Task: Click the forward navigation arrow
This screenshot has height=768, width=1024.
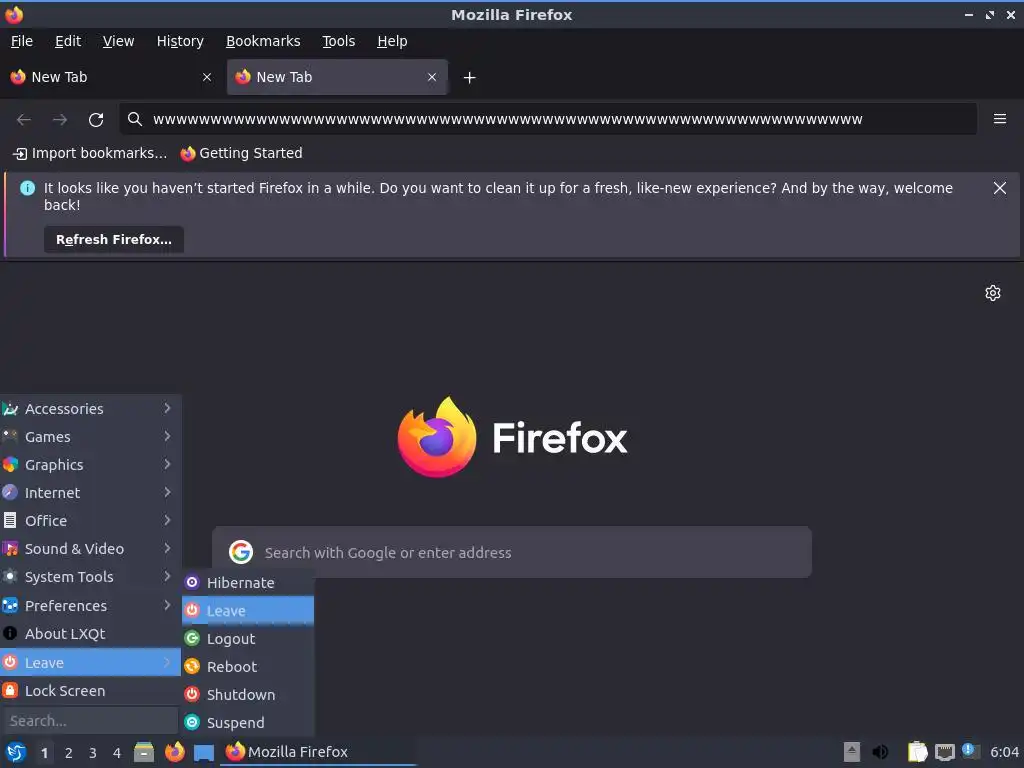Action: (60, 120)
